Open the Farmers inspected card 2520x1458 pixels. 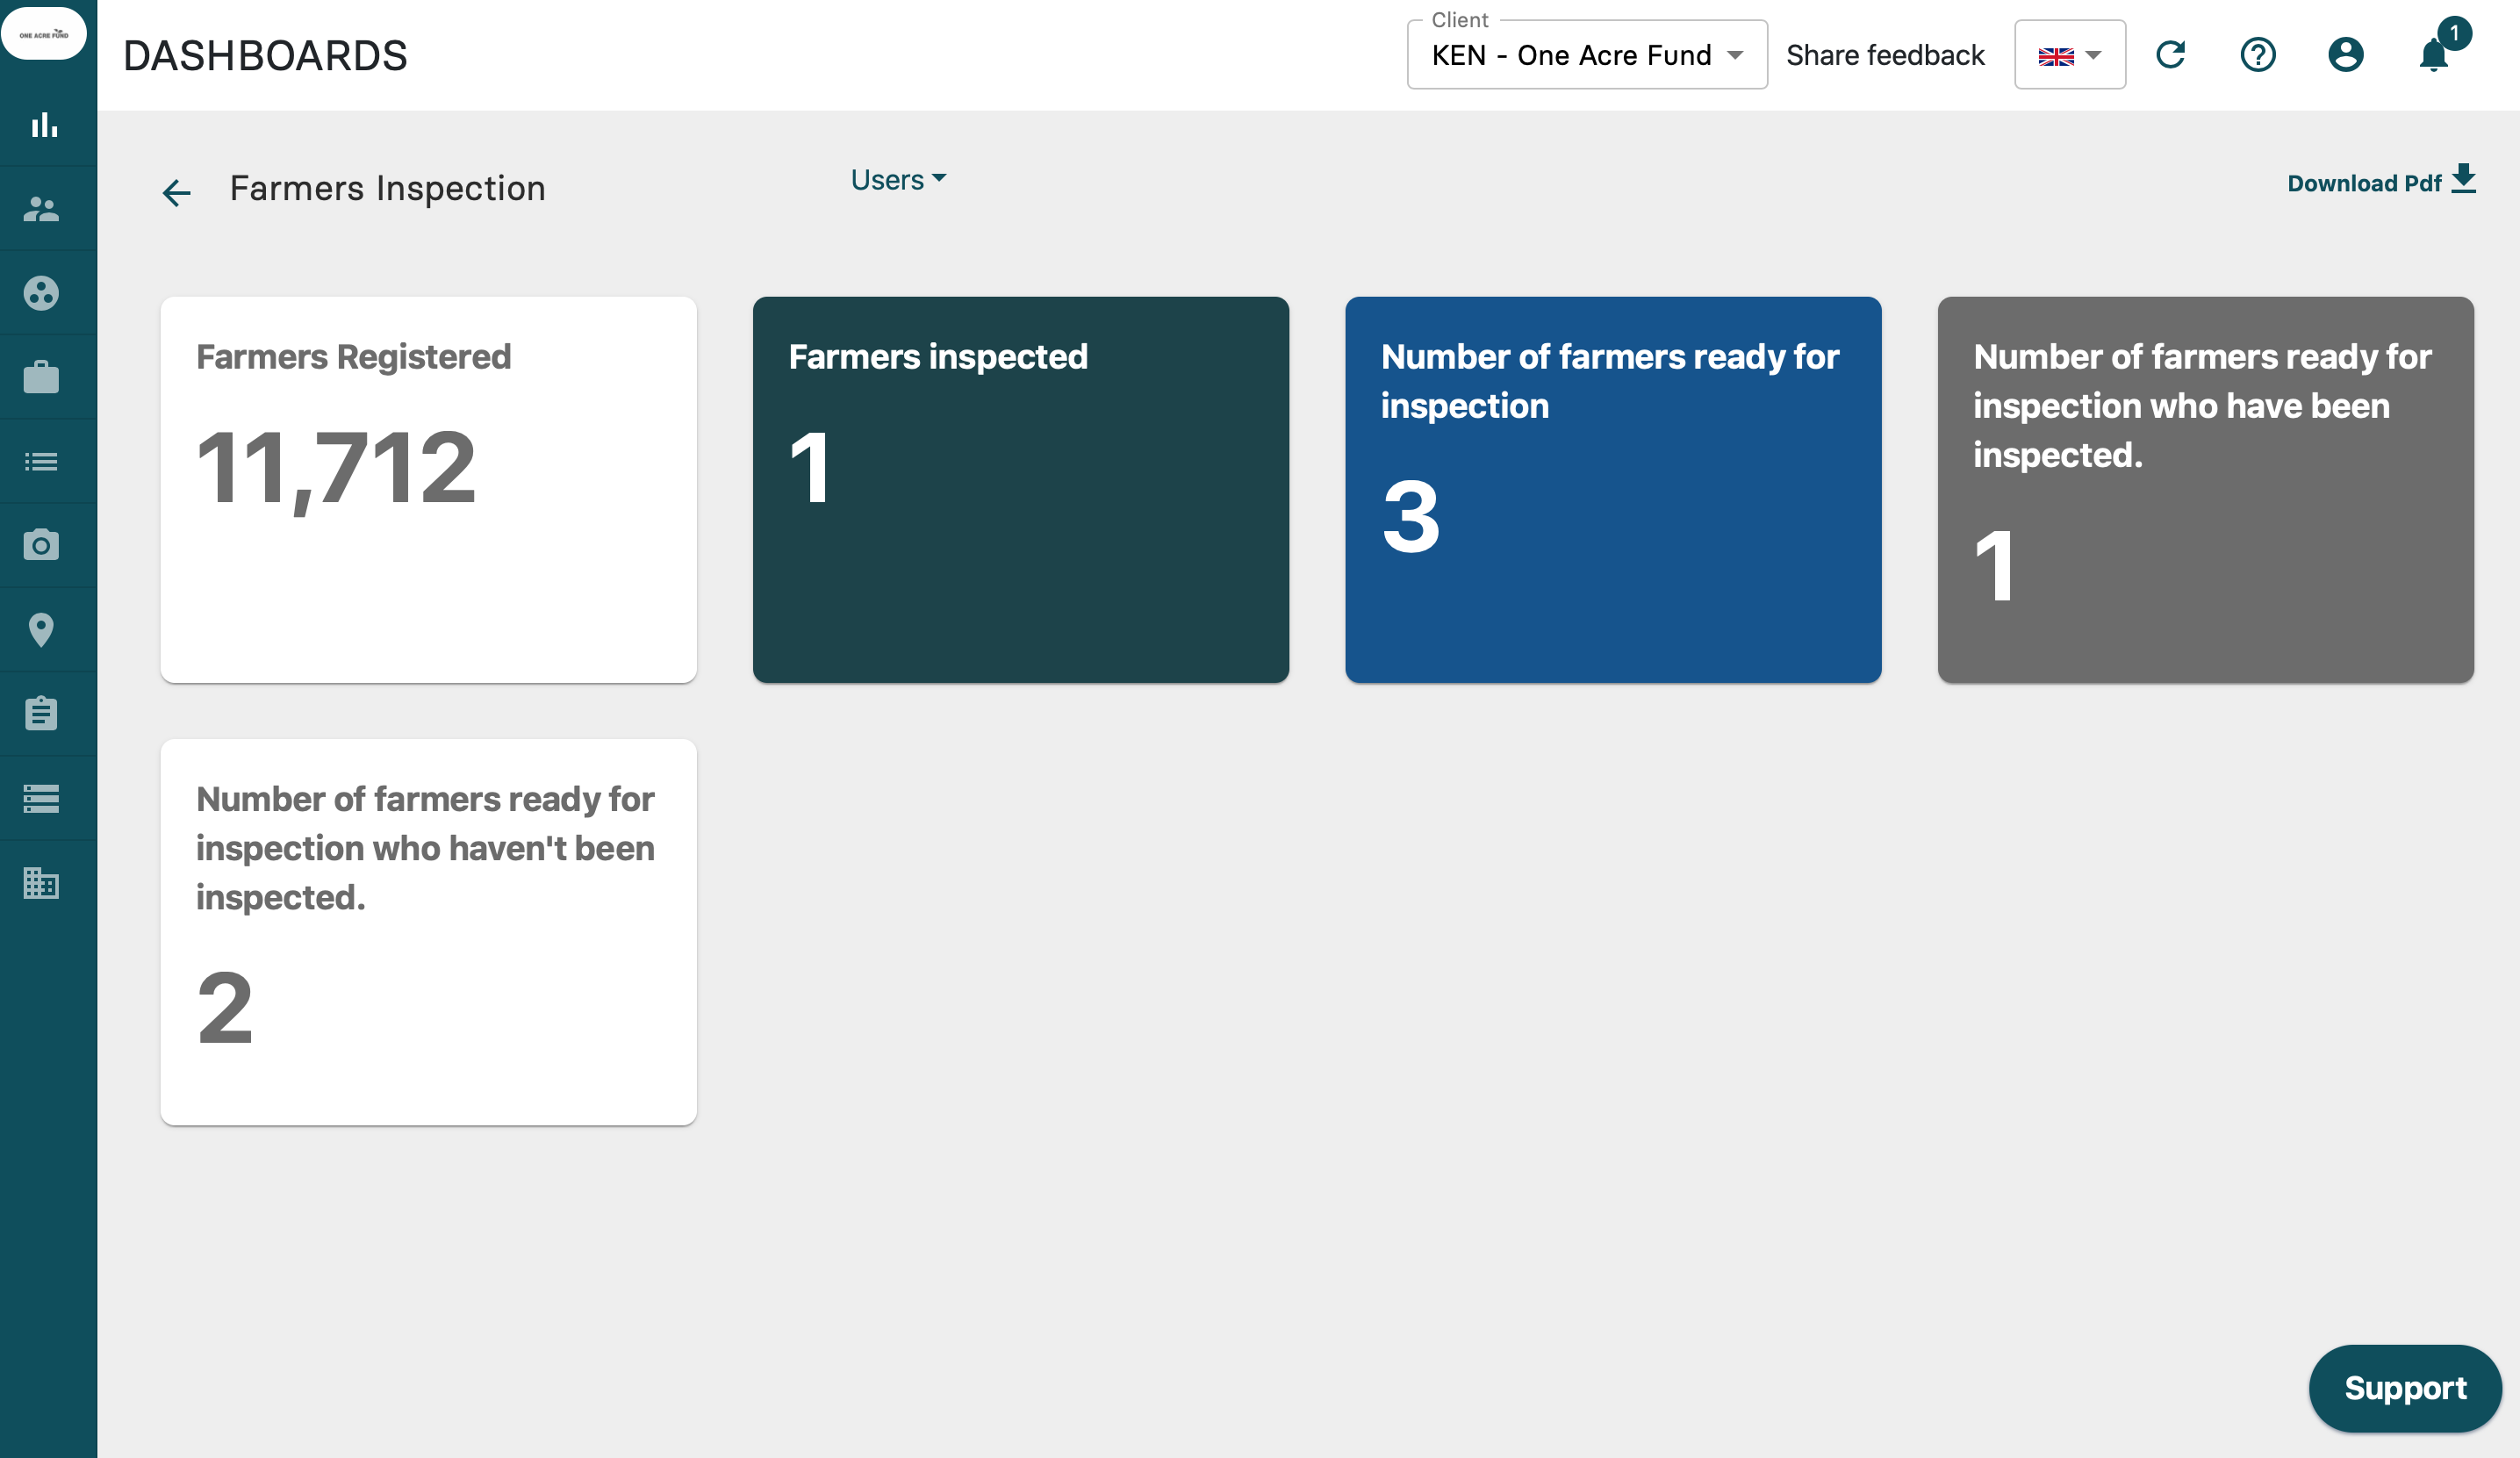point(1020,489)
